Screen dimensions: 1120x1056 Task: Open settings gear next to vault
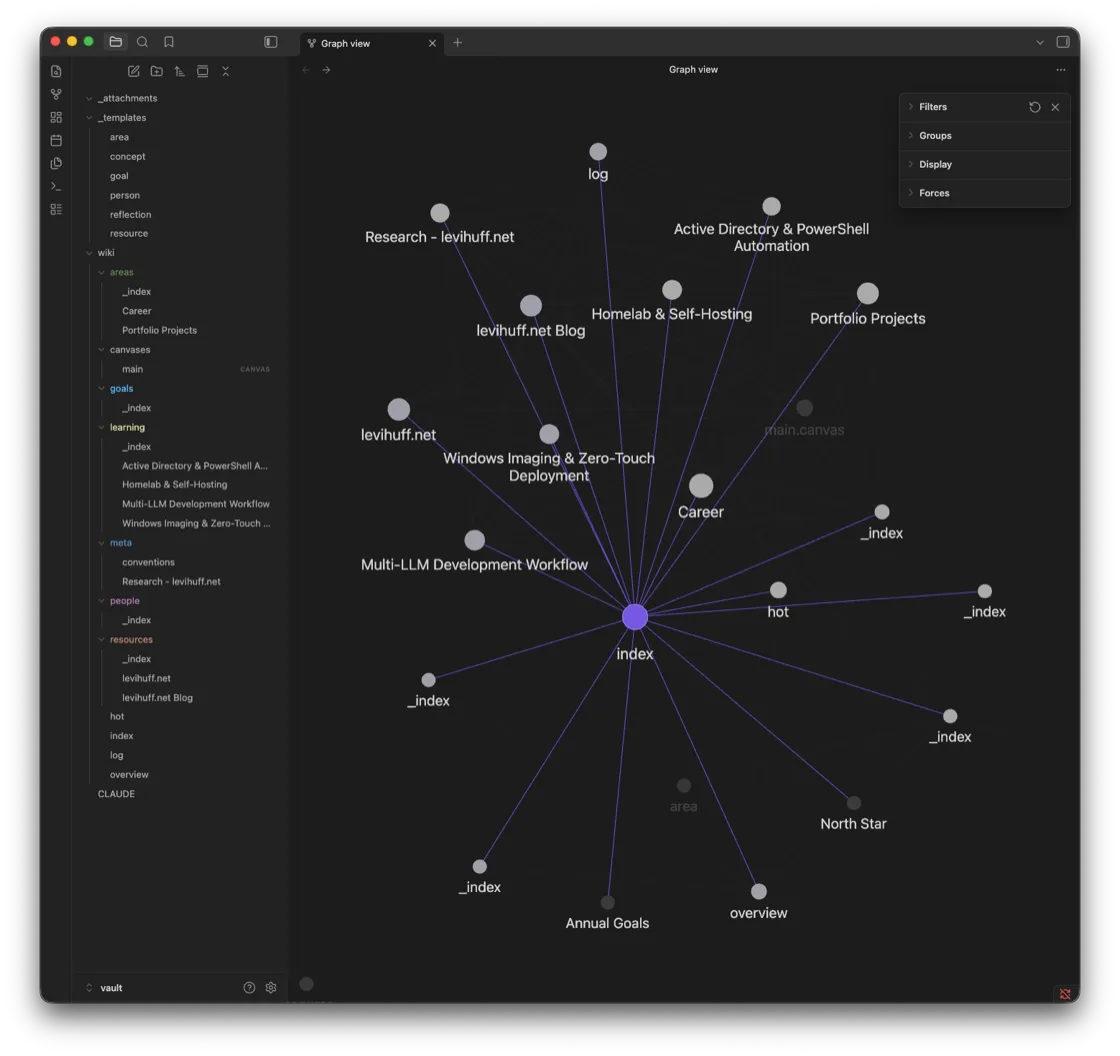click(x=271, y=987)
